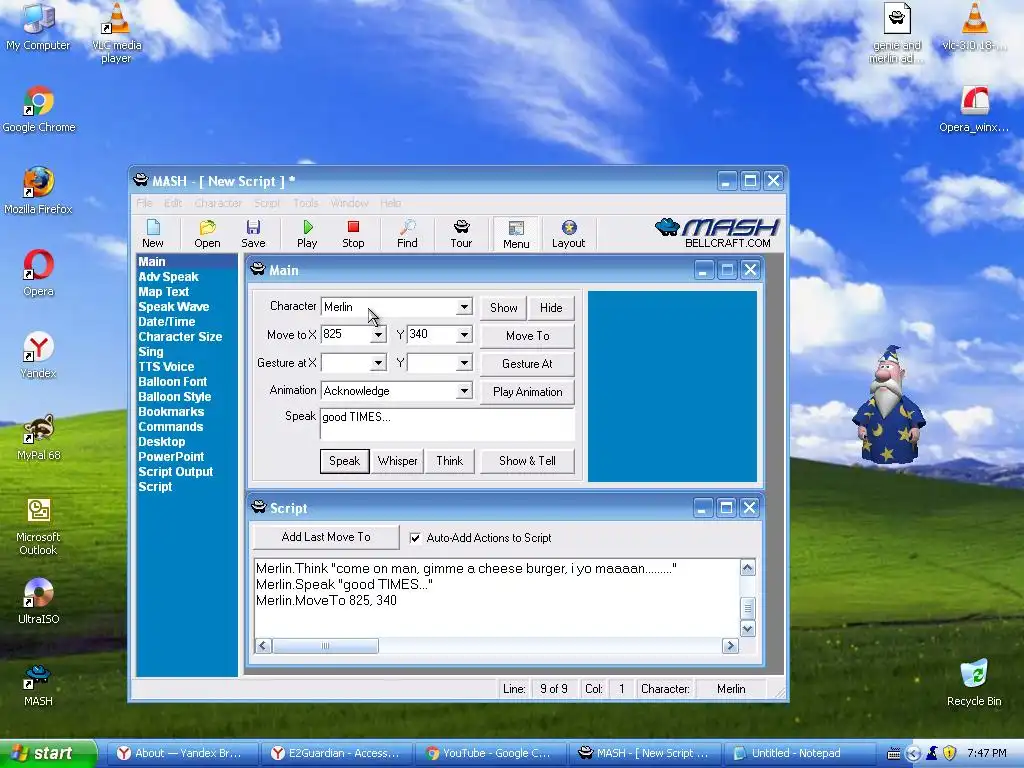
Task: Click the Play Animation button
Action: [x=528, y=392]
